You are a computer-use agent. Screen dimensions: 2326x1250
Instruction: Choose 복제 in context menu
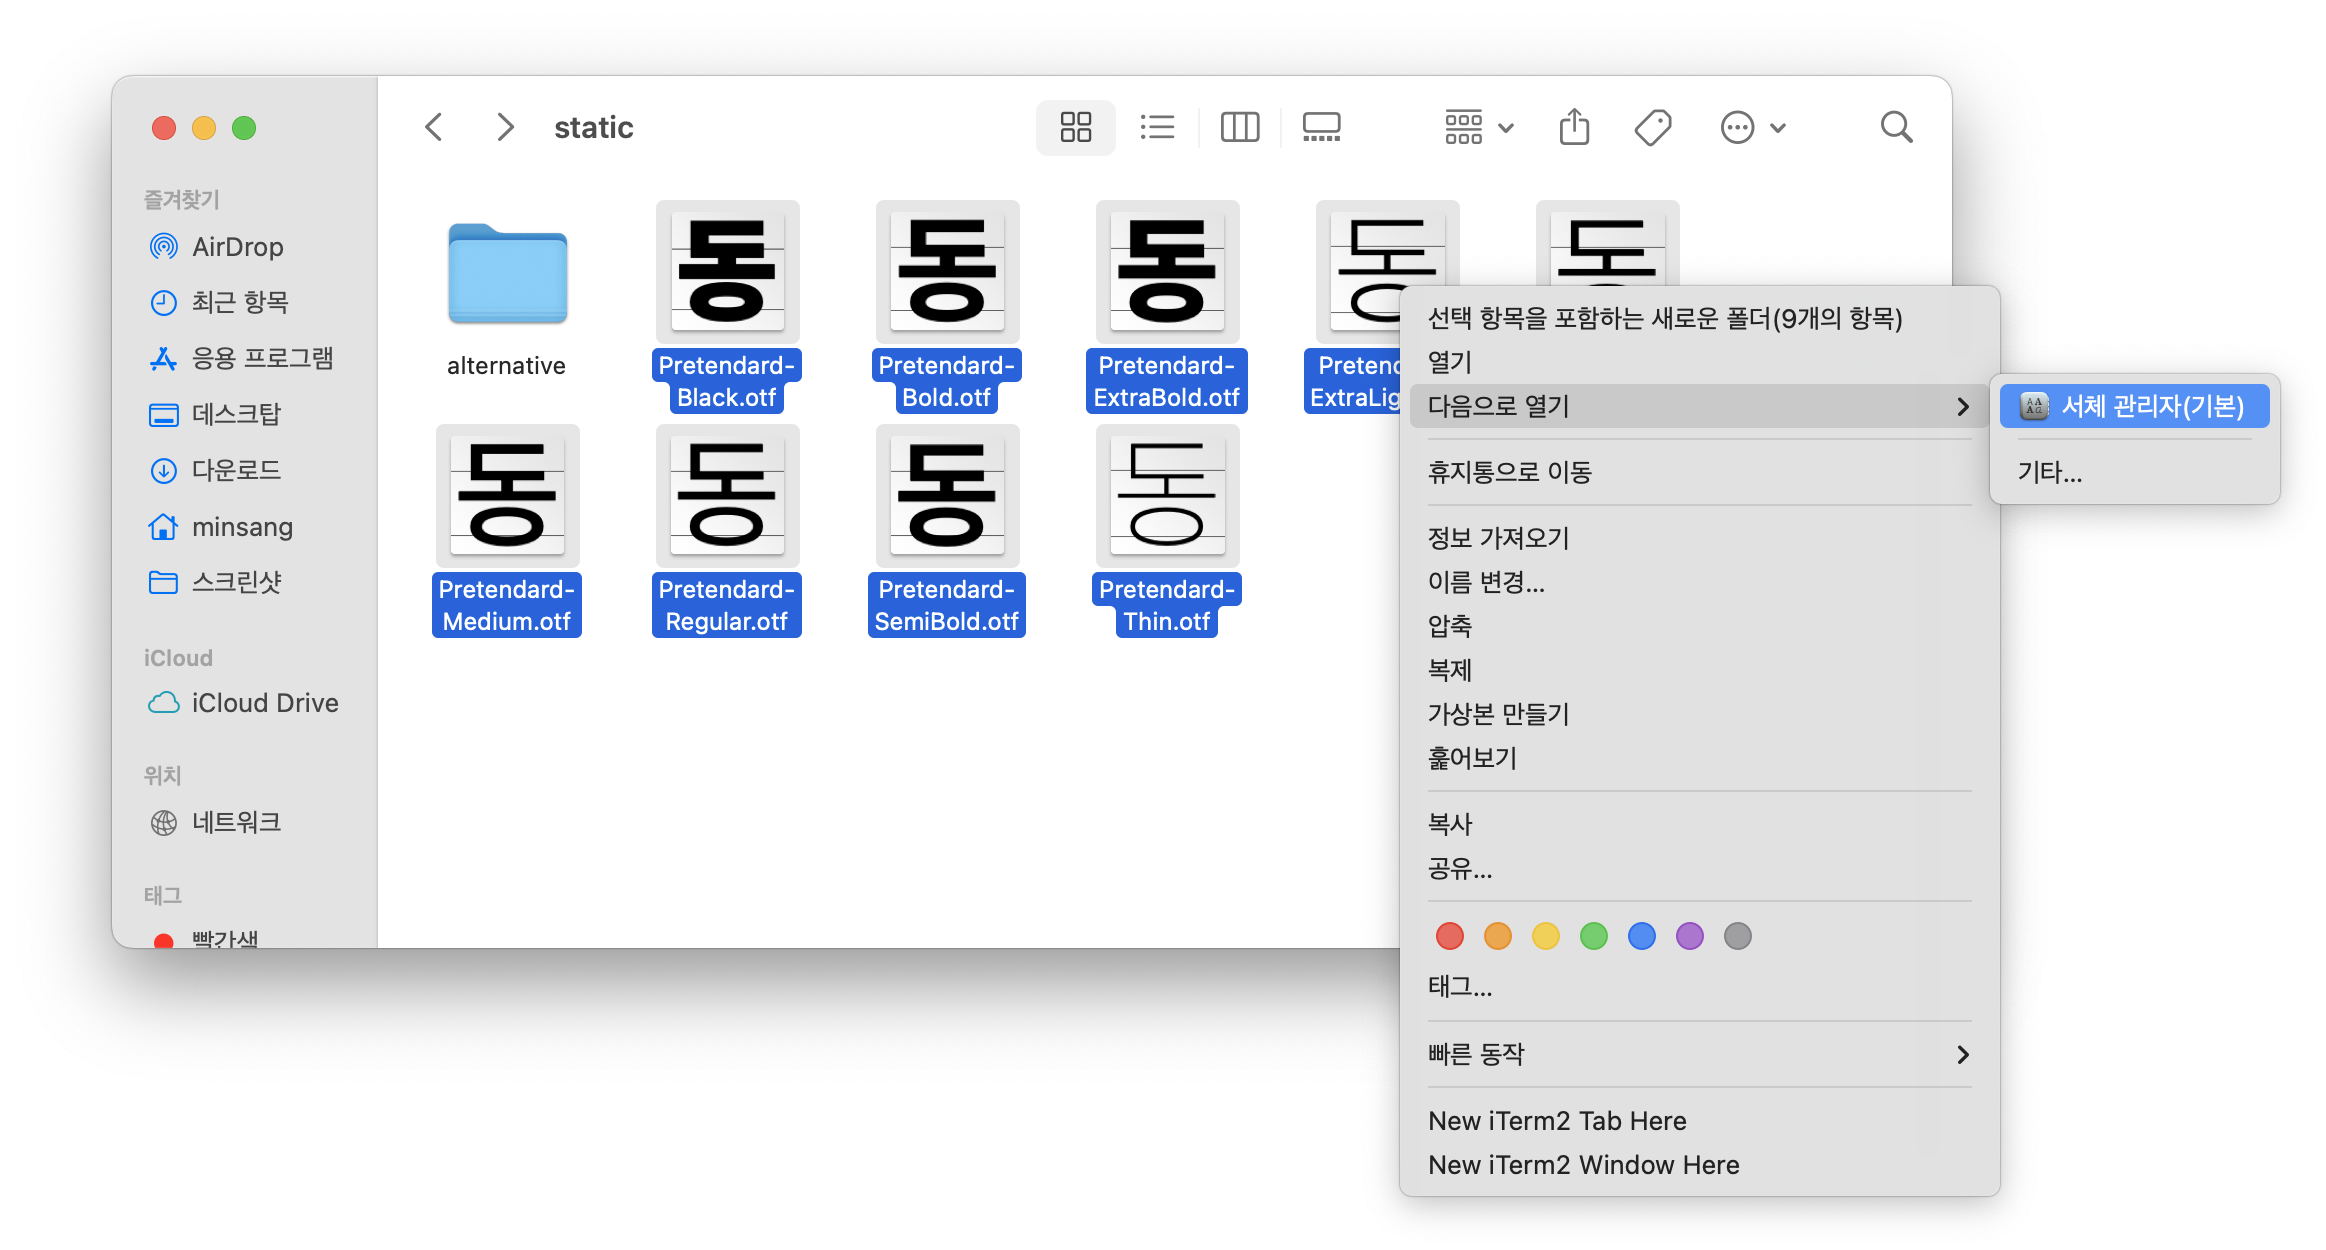point(1699,670)
